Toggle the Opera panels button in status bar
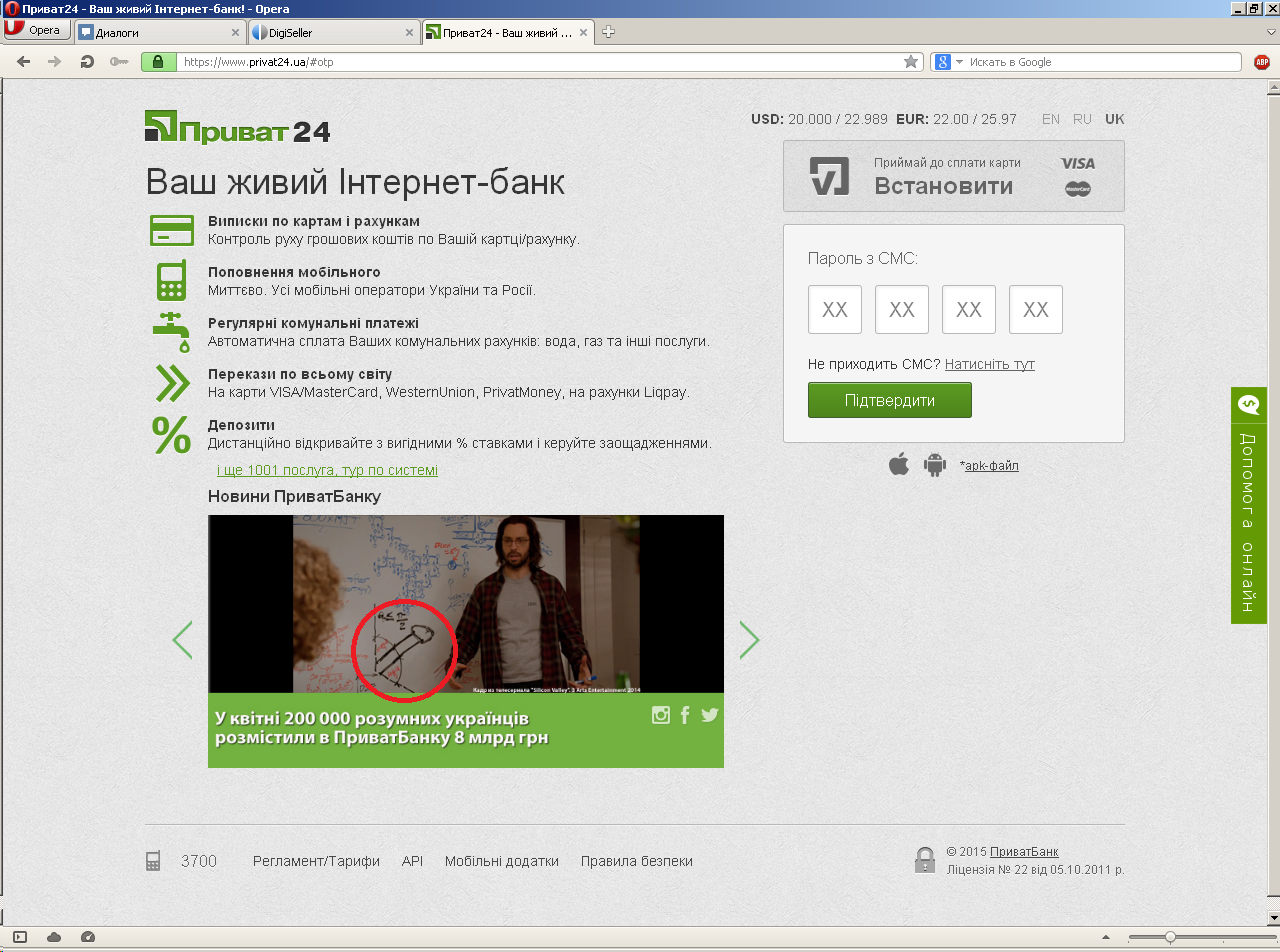Viewport: 1280px width, 952px height. coord(20,937)
